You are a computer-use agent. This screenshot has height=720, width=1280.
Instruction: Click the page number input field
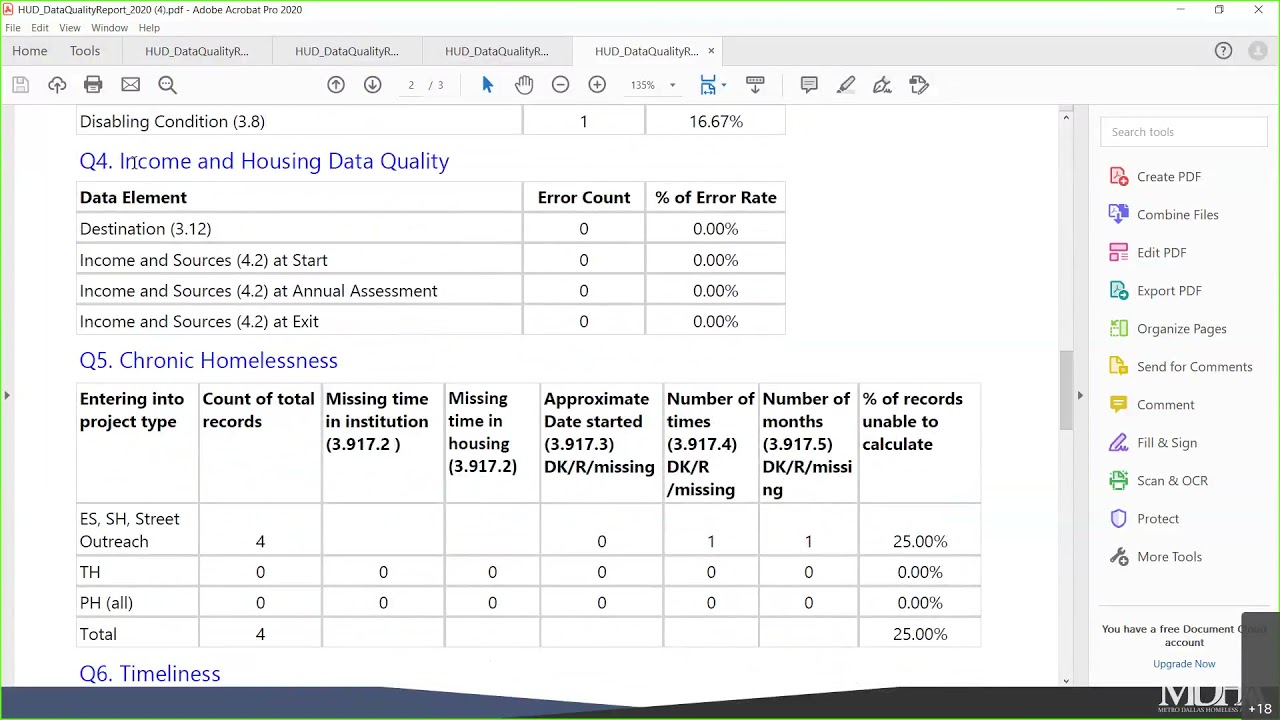[x=411, y=85]
